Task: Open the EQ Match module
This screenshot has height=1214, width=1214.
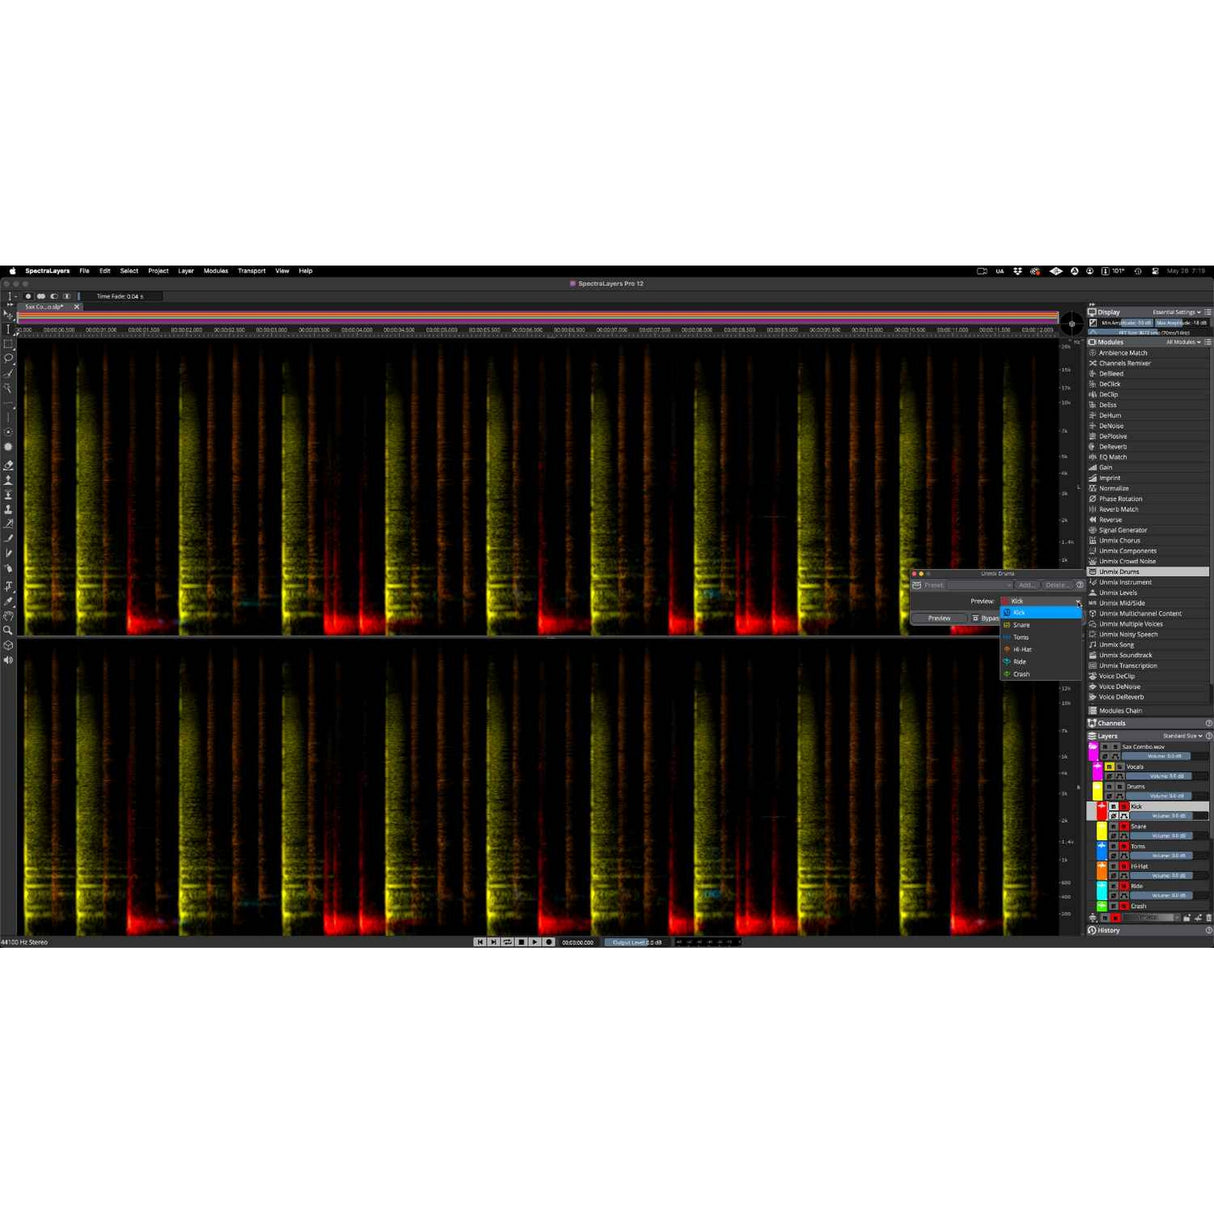Action: [x=1114, y=456]
